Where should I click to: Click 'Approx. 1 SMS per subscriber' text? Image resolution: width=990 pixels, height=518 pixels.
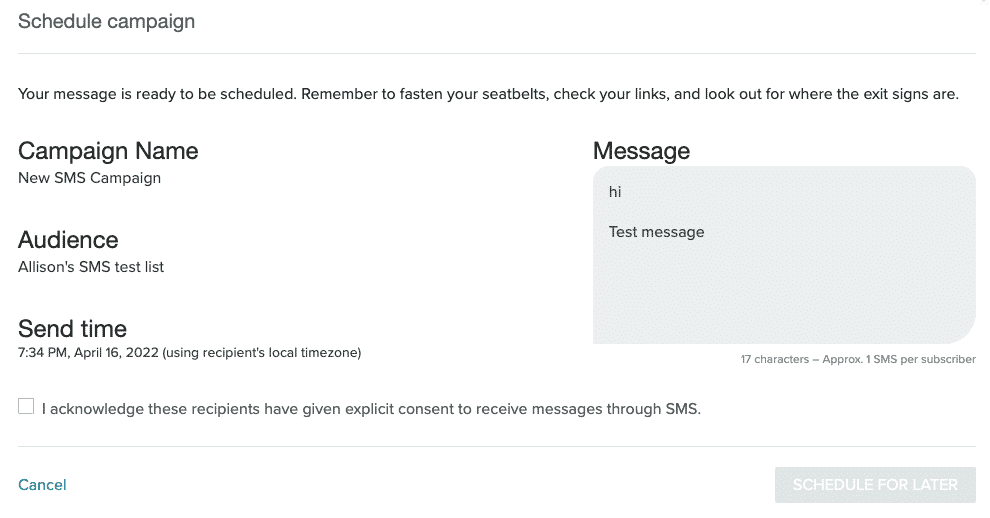tap(899, 359)
